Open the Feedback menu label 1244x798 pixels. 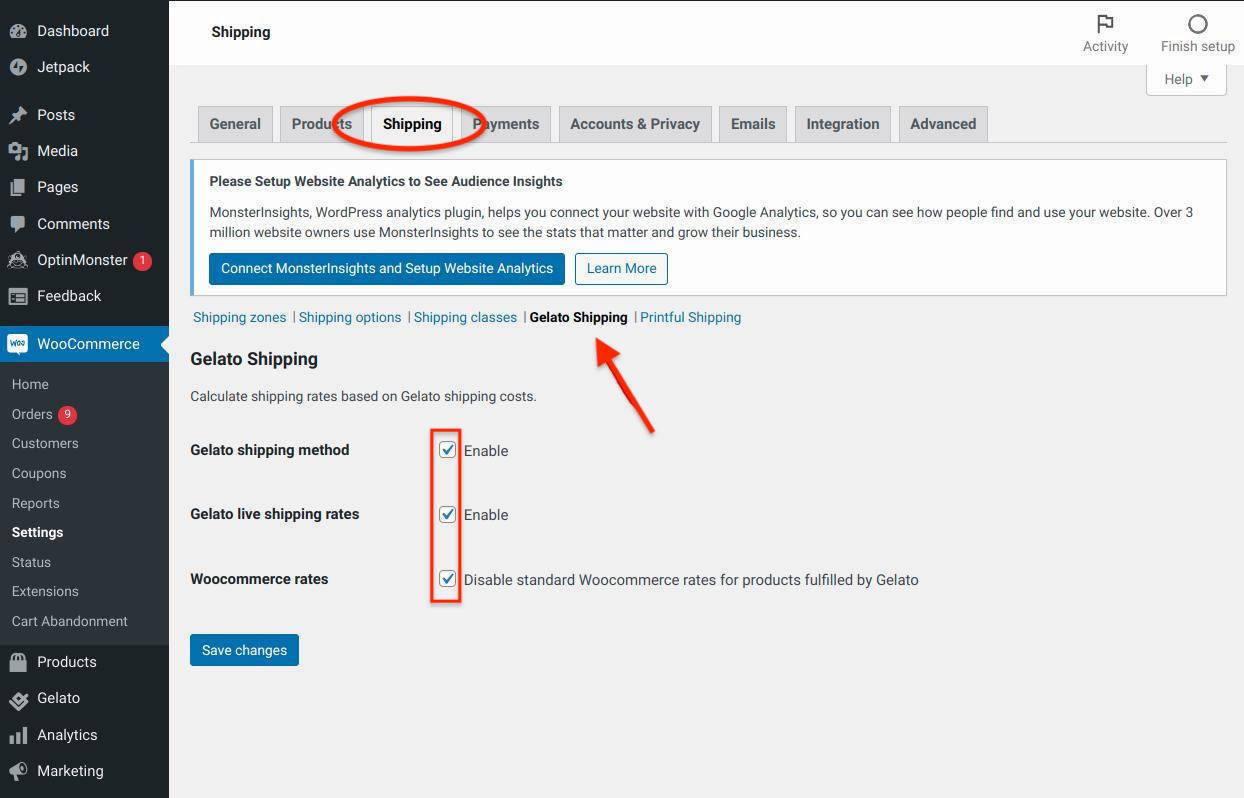click(x=69, y=296)
